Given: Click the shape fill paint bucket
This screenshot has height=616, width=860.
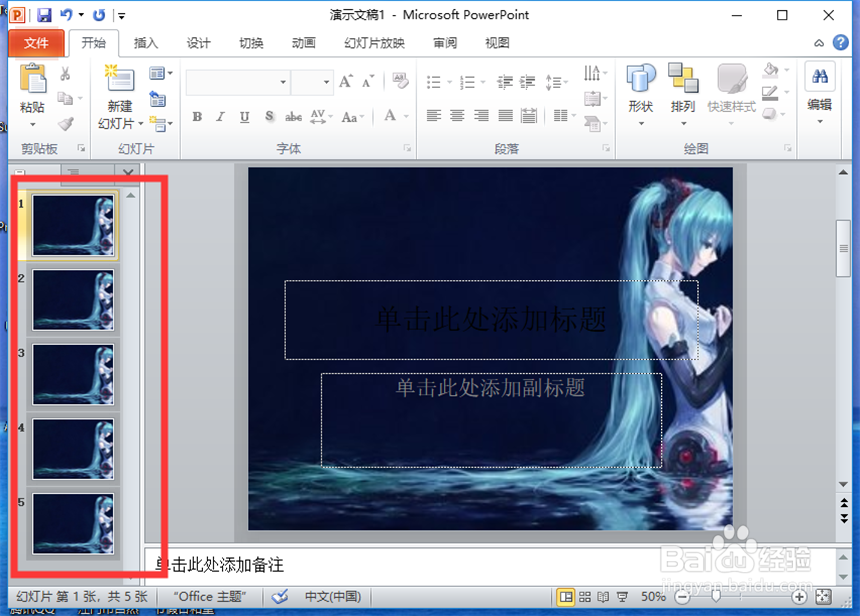Looking at the screenshot, I should click(x=771, y=70).
